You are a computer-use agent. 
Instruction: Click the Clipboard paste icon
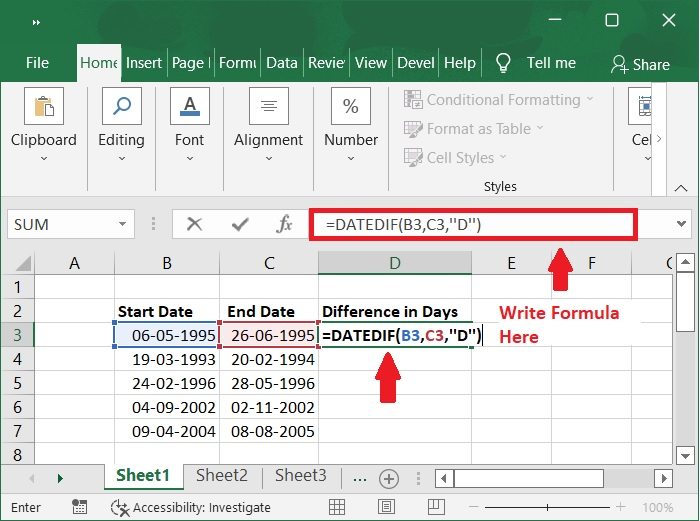click(x=43, y=106)
